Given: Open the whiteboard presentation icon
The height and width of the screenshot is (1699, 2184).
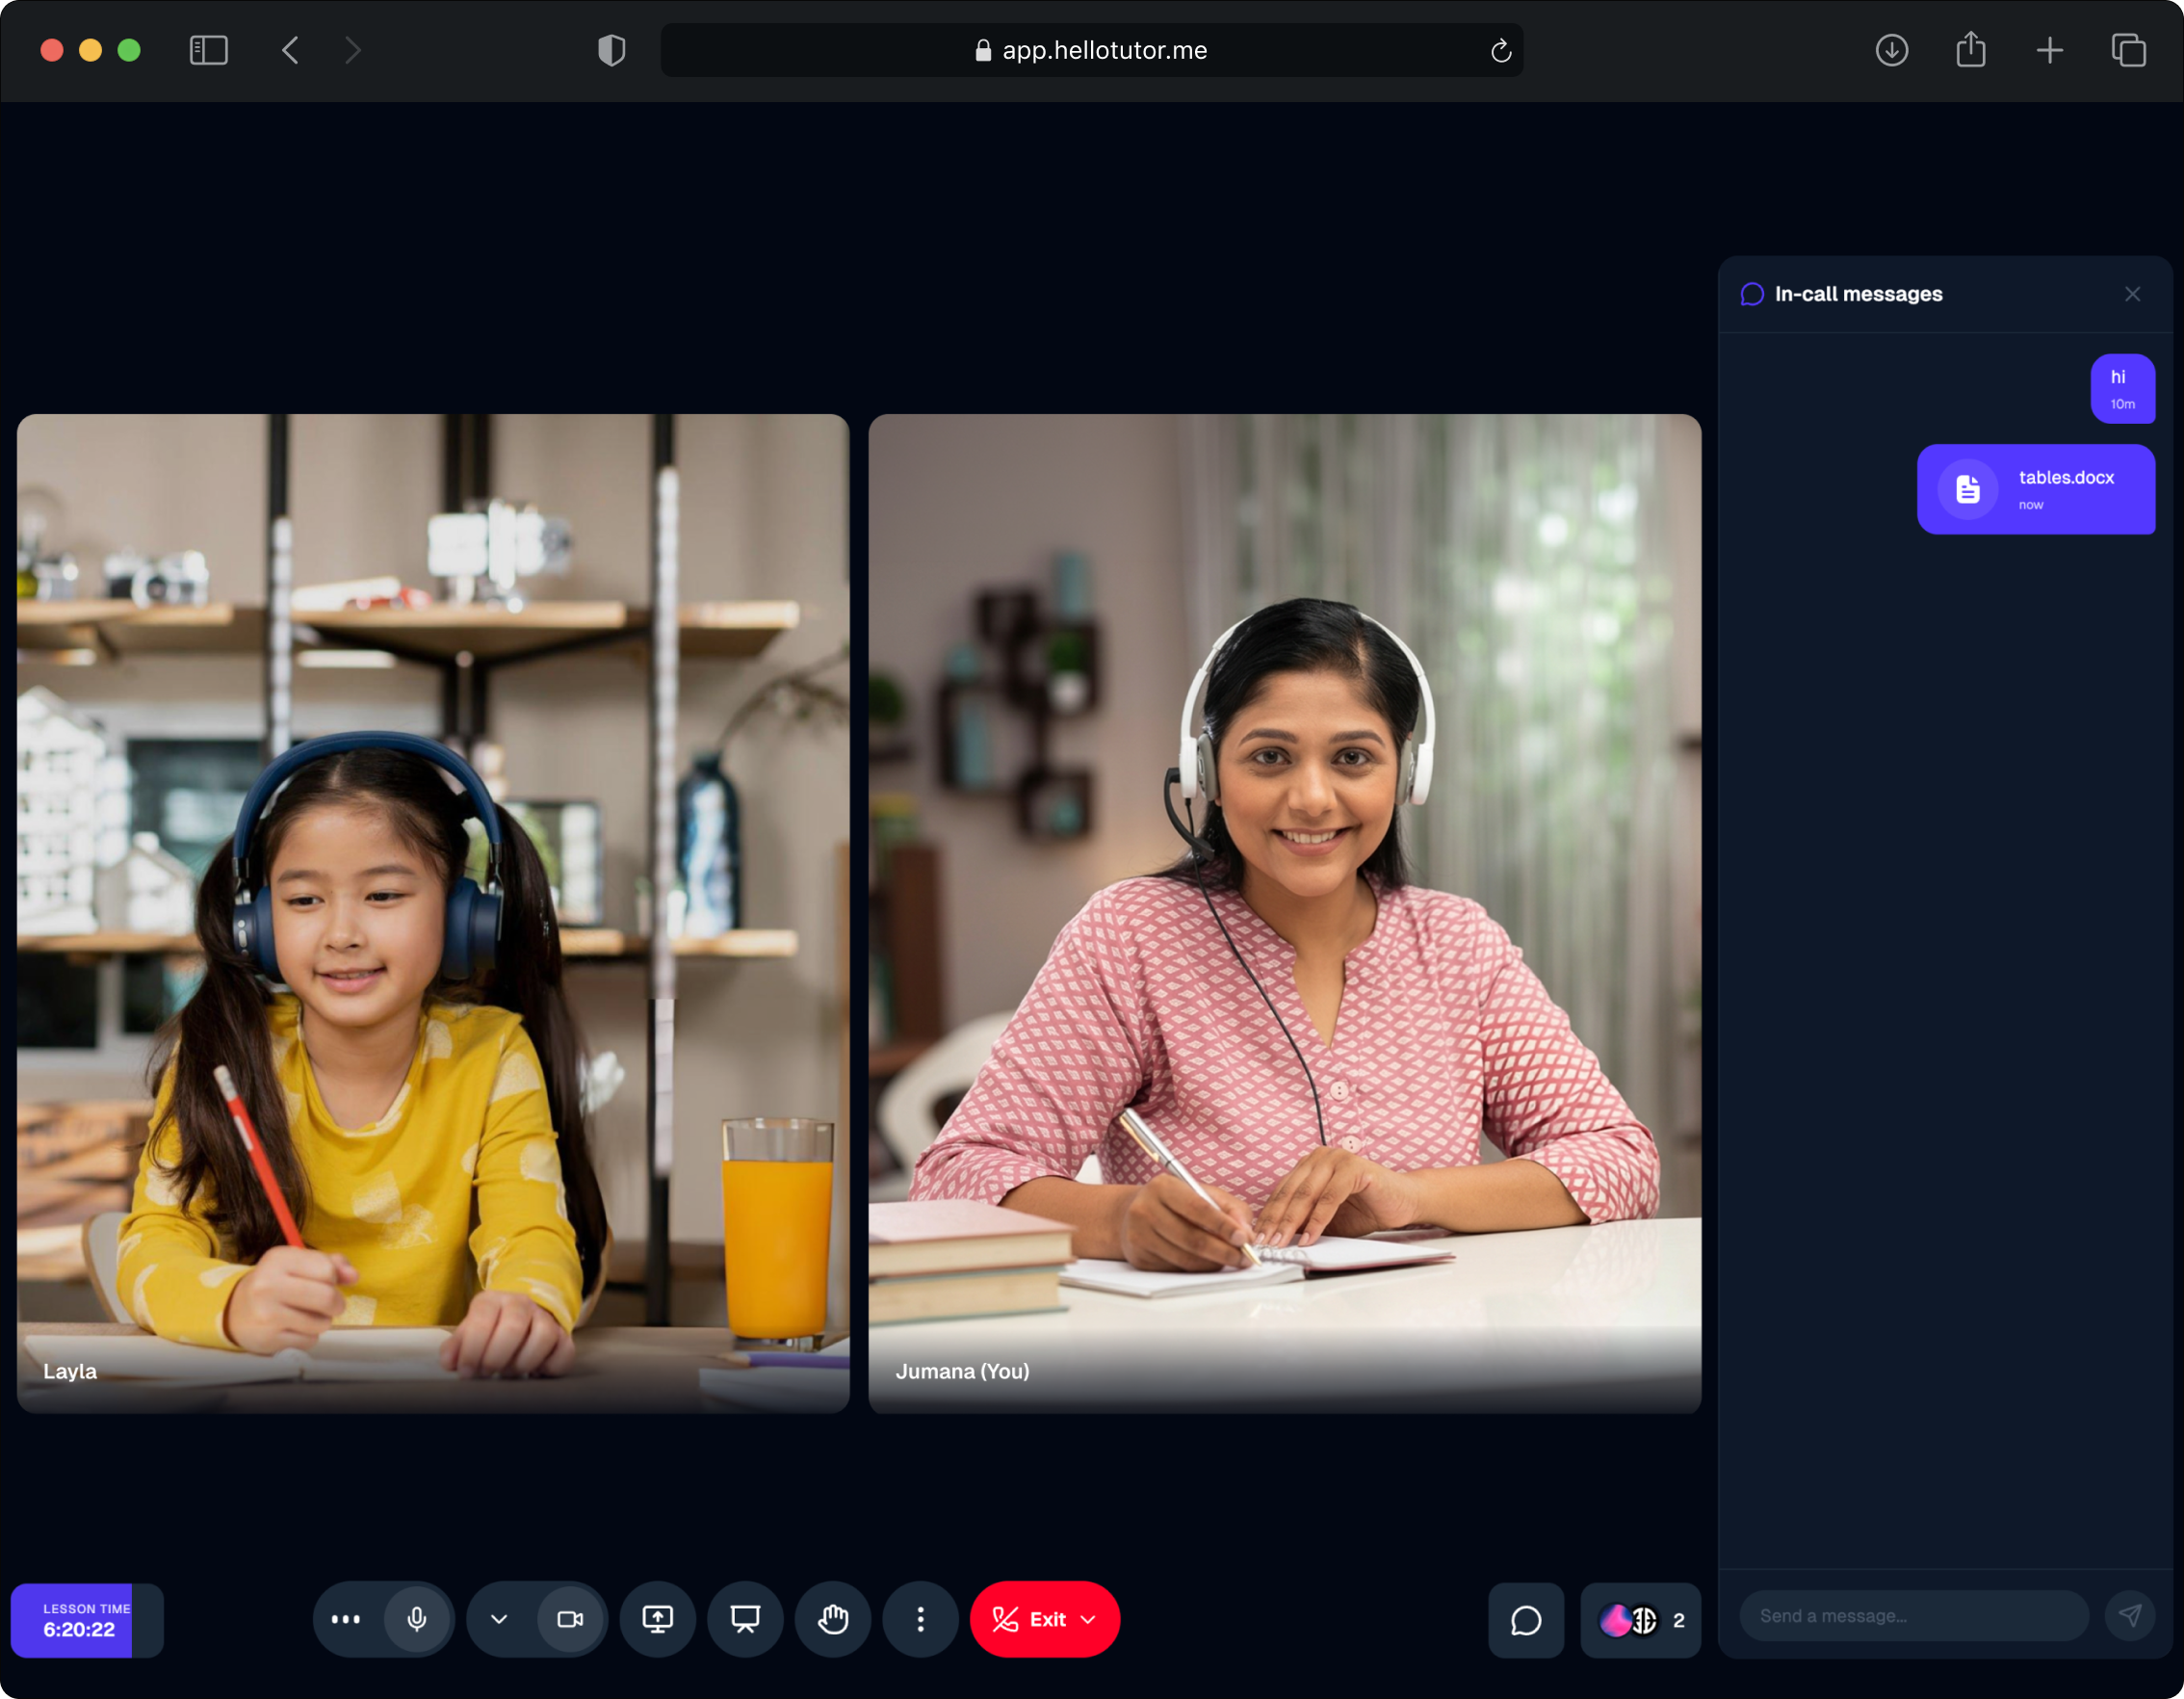Looking at the screenshot, I should (x=745, y=1619).
